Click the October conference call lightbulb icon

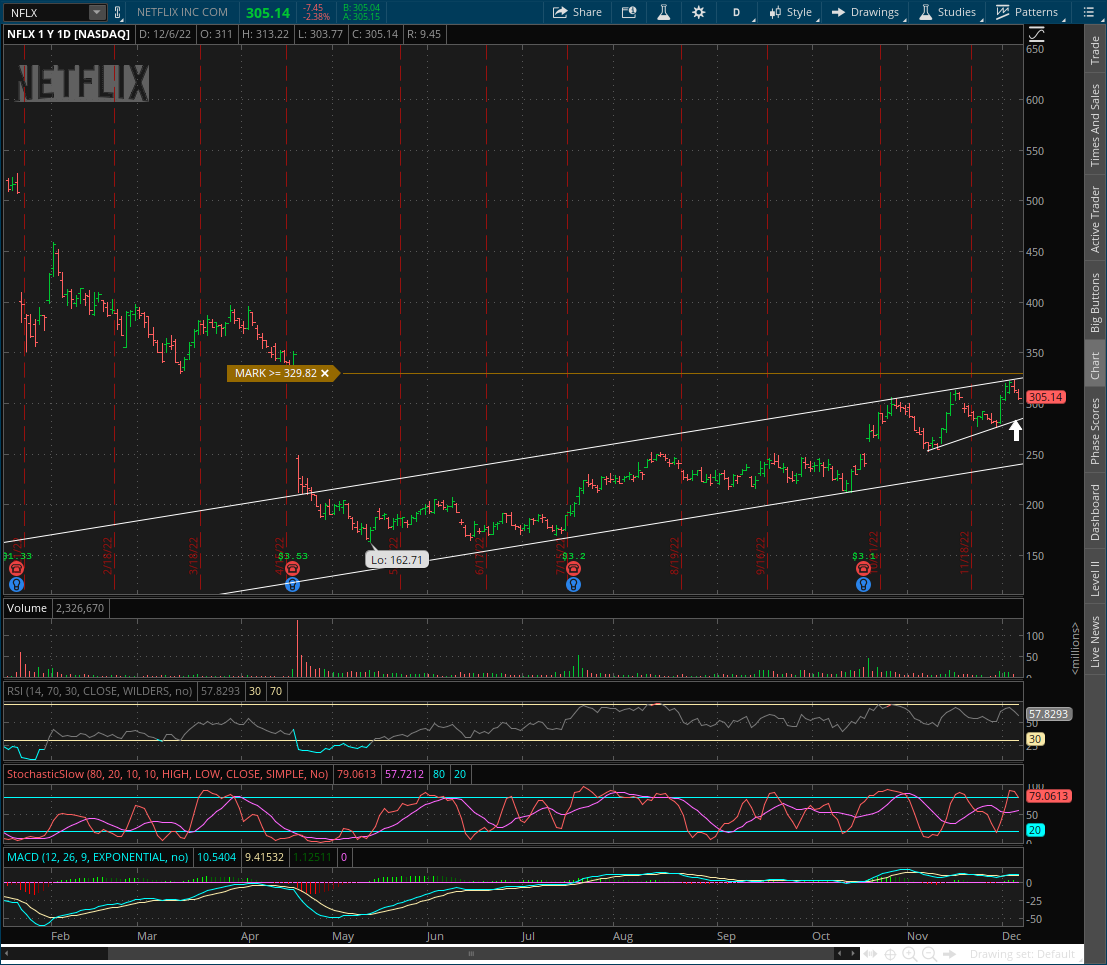(863, 585)
